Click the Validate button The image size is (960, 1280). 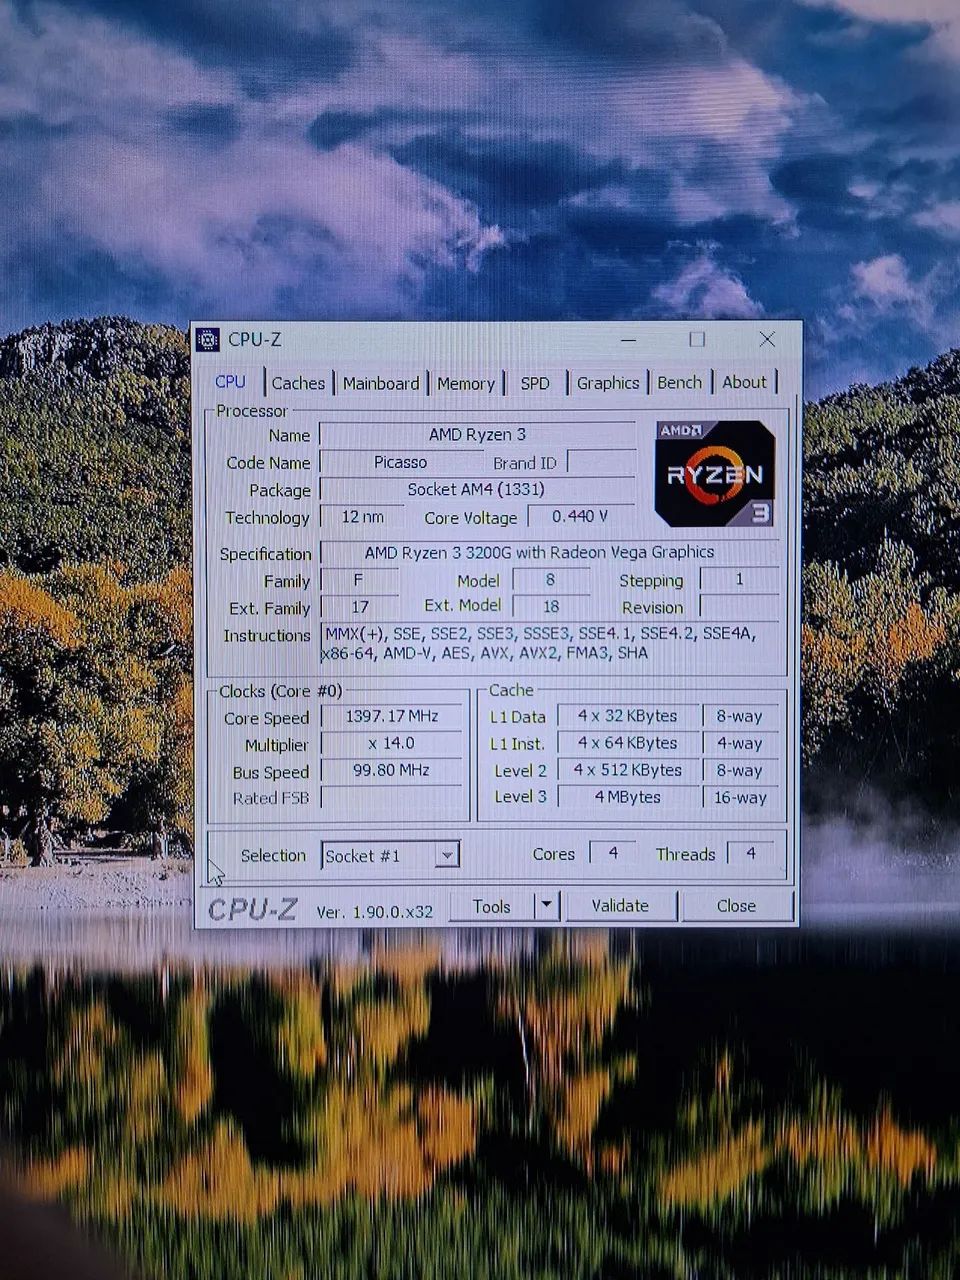coord(620,906)
